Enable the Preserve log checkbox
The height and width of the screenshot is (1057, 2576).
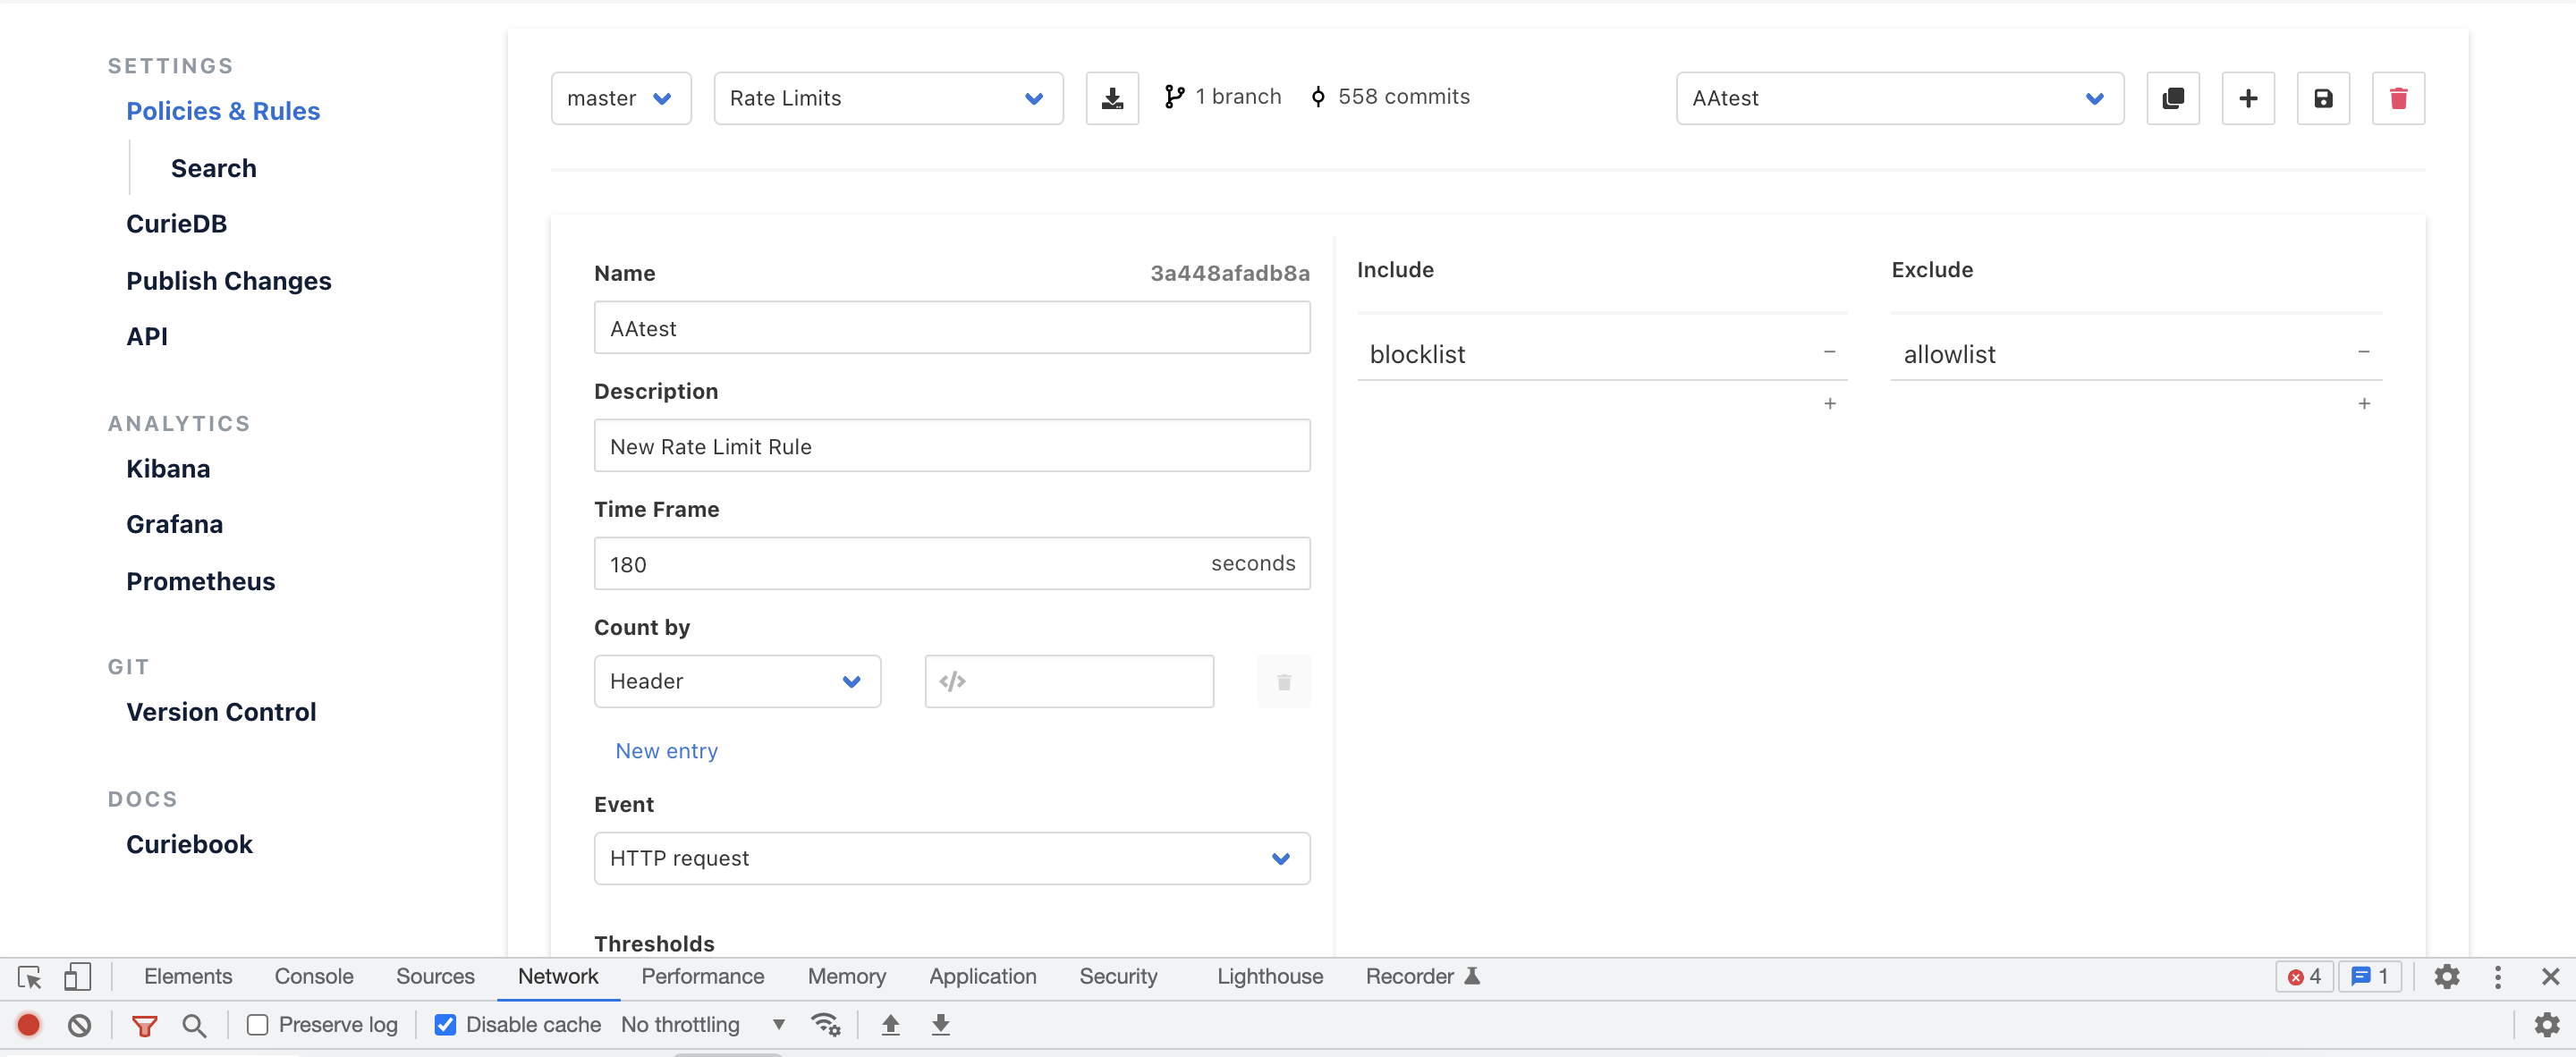(x=258, y=1024)
